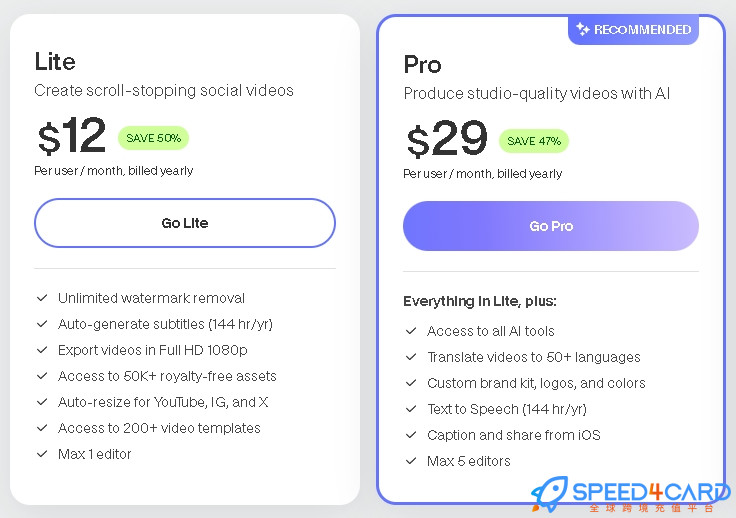Click the Go Pro button
The height and width of the screenshot is (518, 736).
coord(551,226)
